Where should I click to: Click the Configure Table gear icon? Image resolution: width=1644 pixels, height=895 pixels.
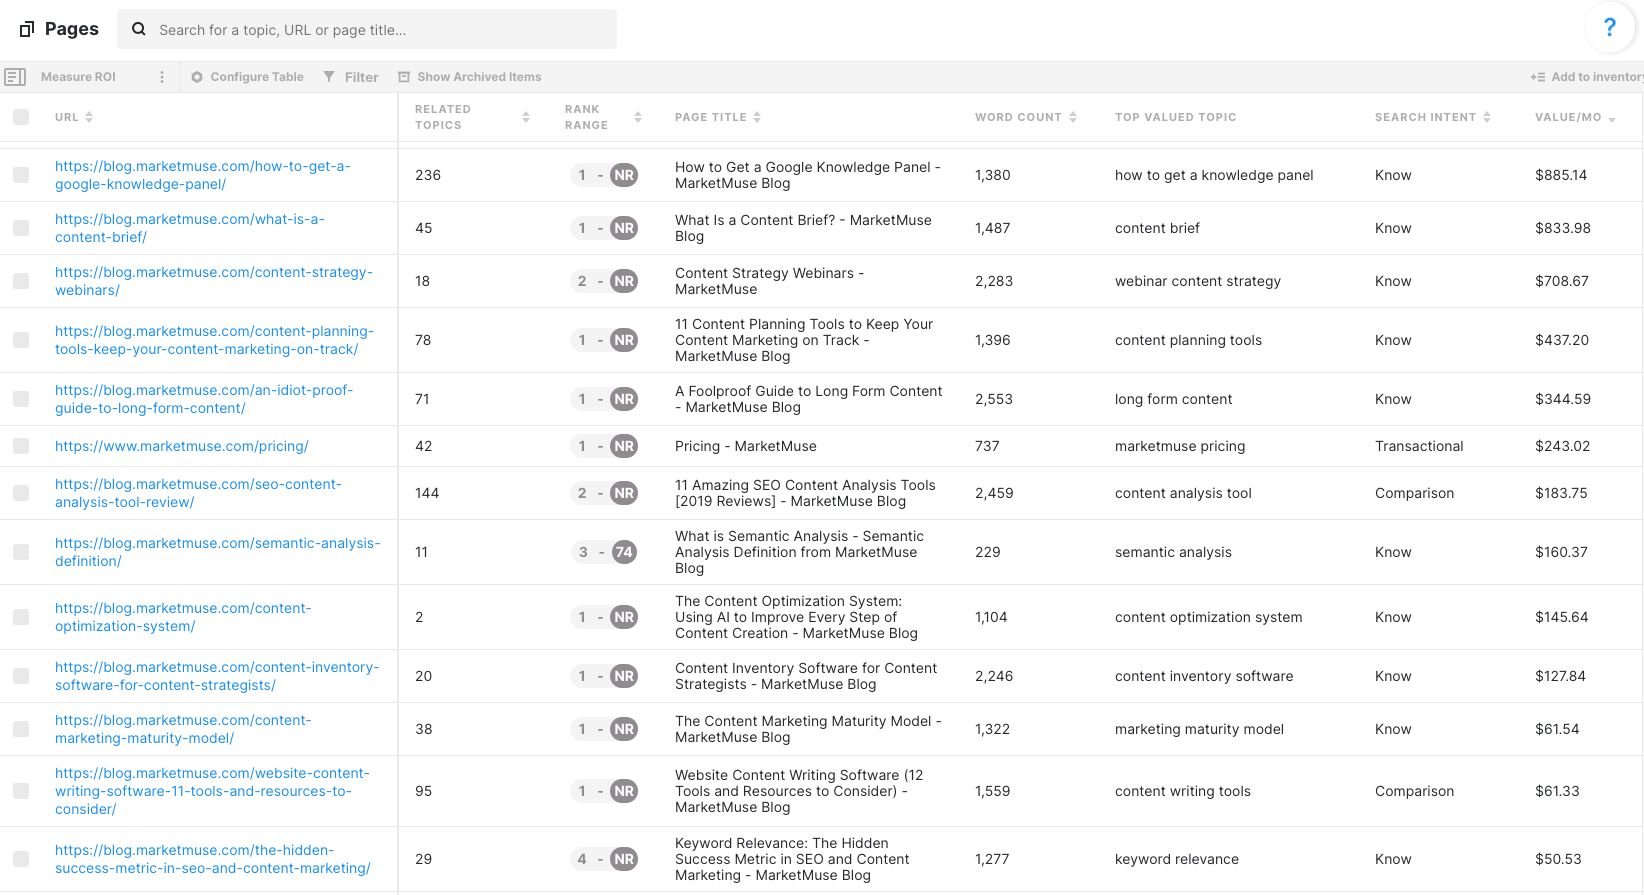[x=197, y=77]
